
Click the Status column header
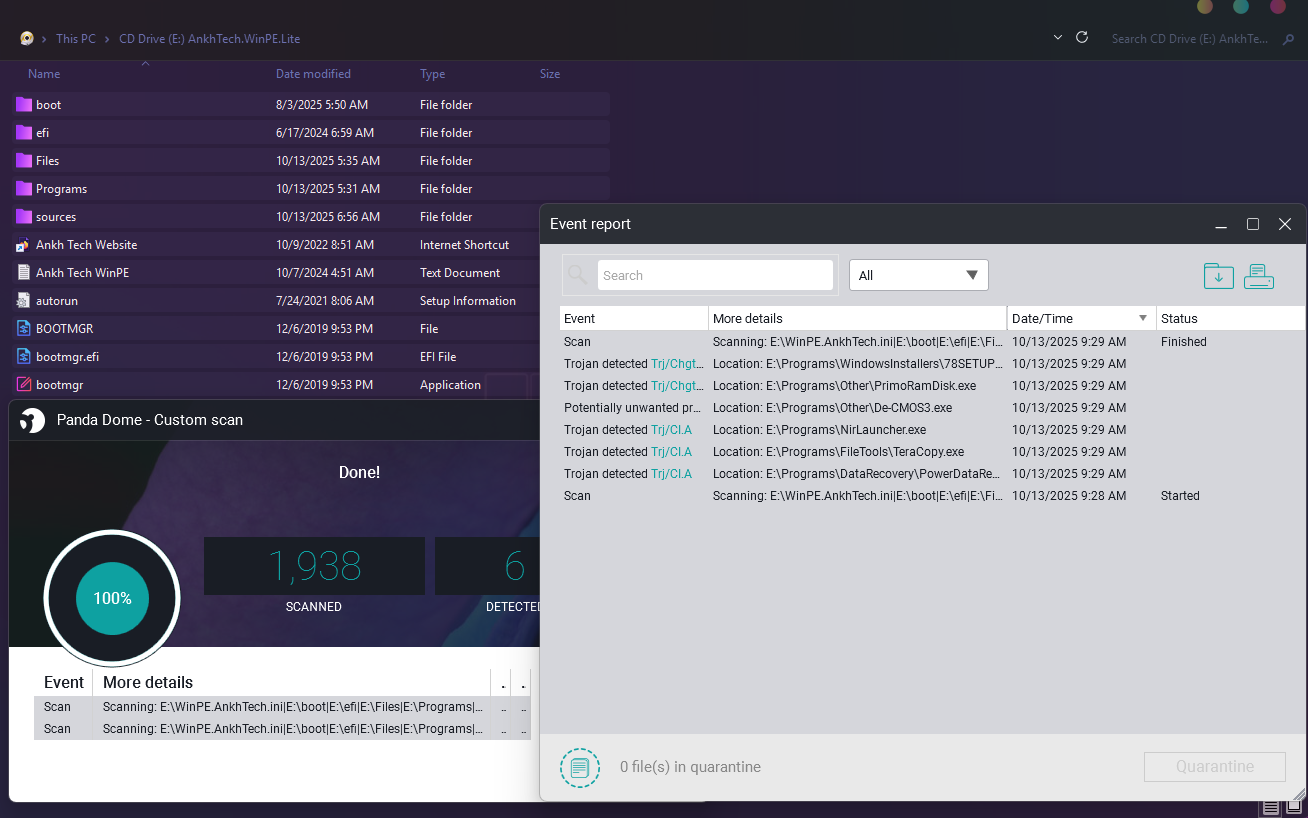[x=1231, y=318]
